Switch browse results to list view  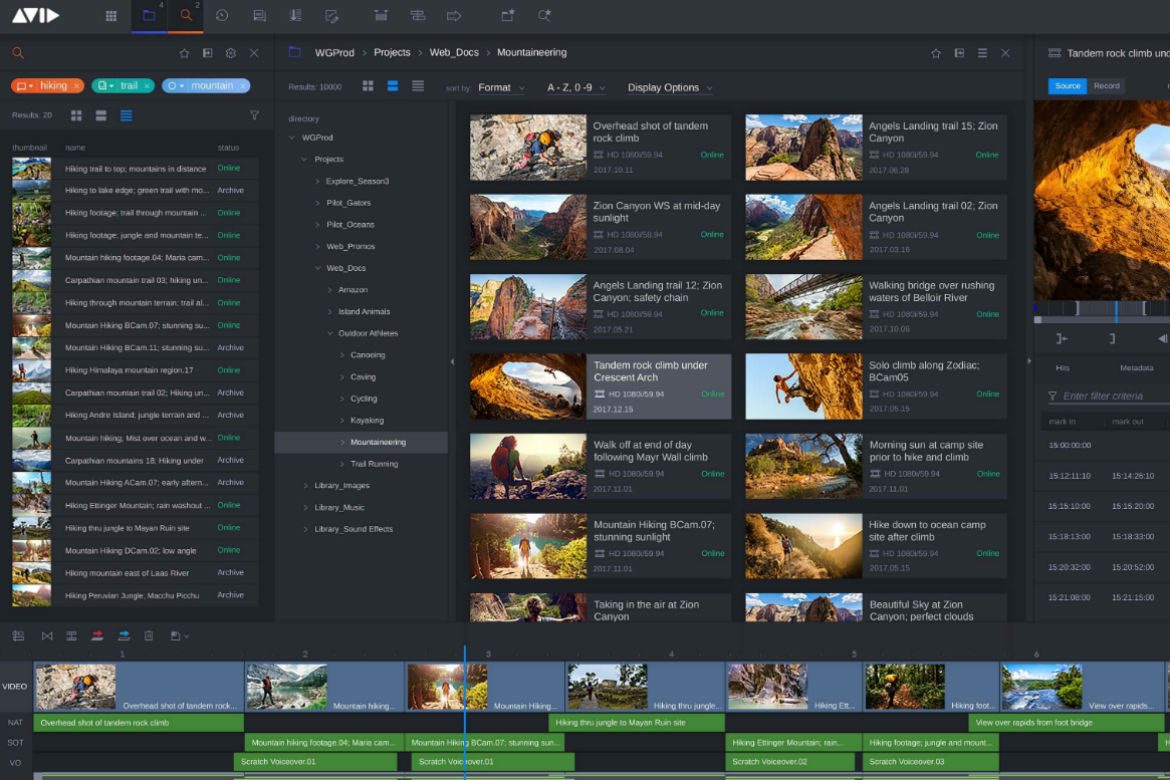418,87
